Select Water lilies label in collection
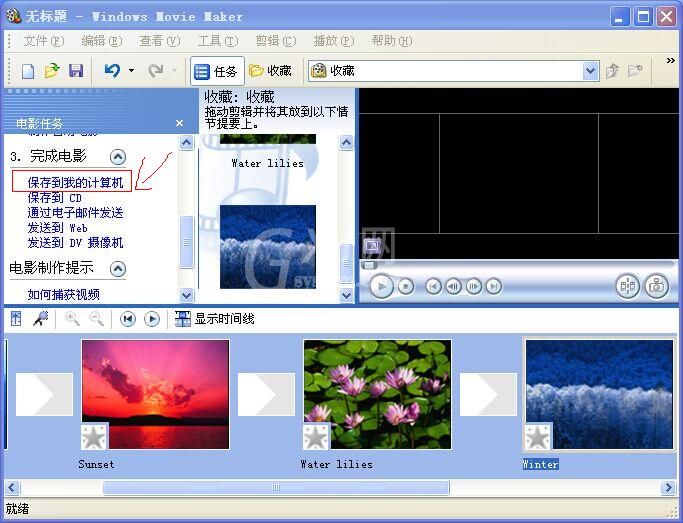The image size is (683, 523). click(267, 163)
